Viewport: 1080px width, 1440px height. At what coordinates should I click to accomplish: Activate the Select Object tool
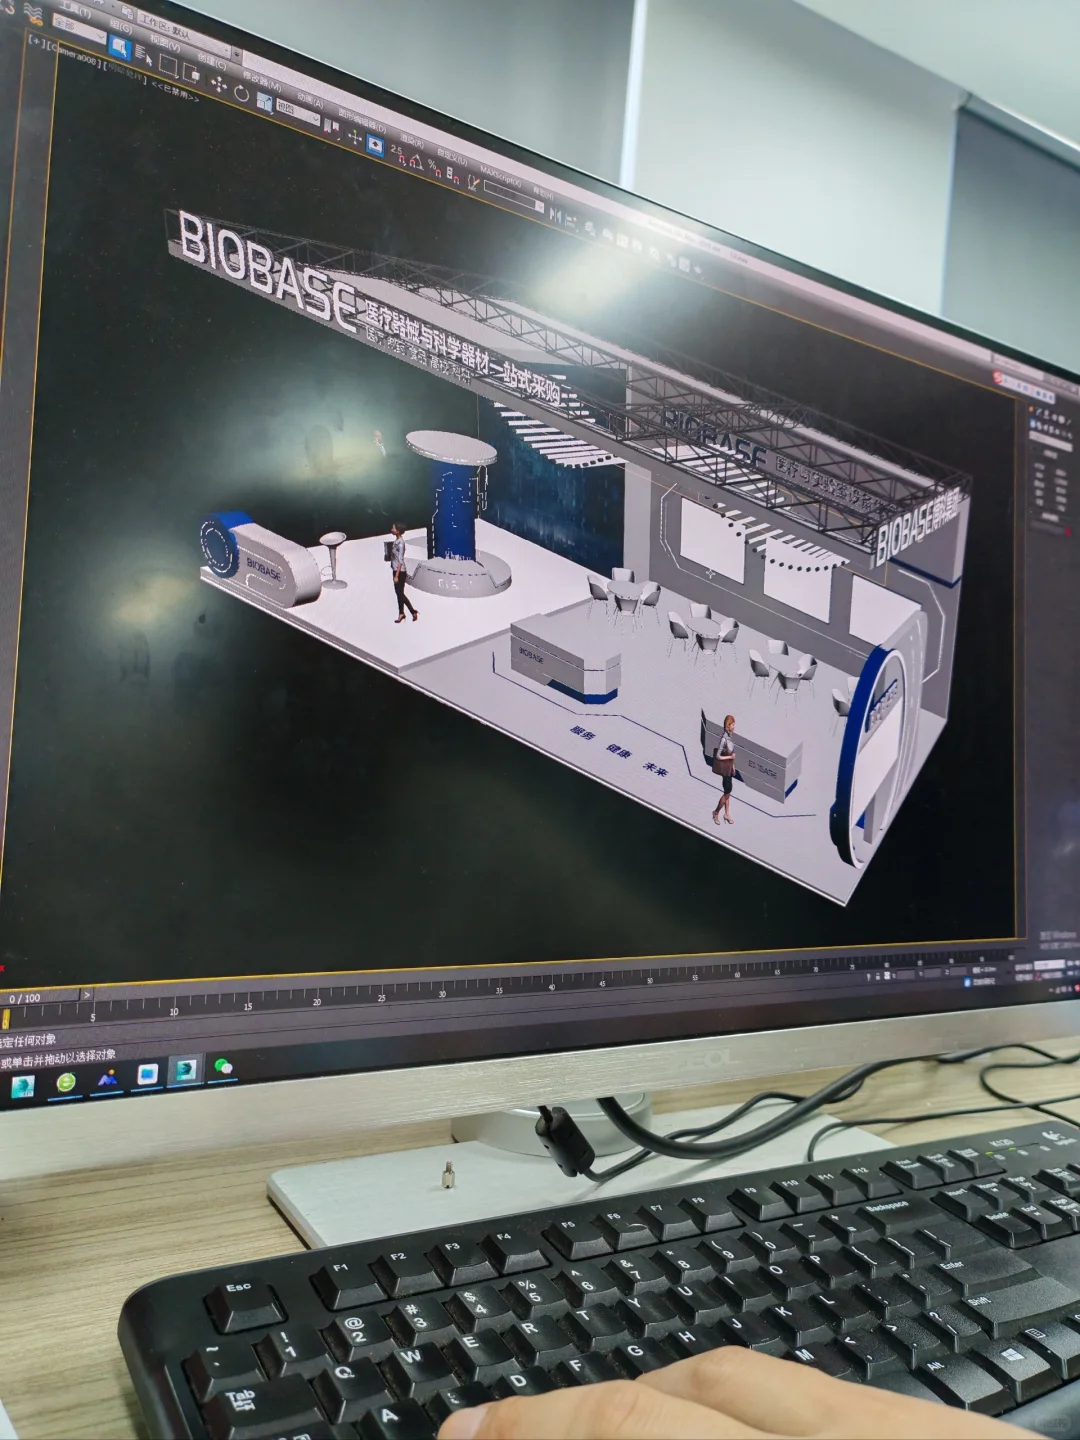coord(120,47)
